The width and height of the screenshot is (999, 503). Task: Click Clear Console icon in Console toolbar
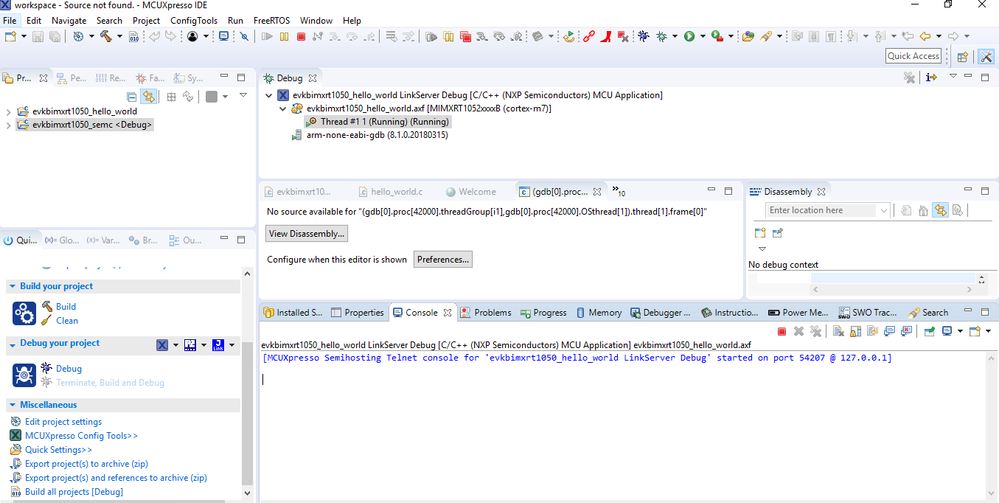click(x=838, y=331)
